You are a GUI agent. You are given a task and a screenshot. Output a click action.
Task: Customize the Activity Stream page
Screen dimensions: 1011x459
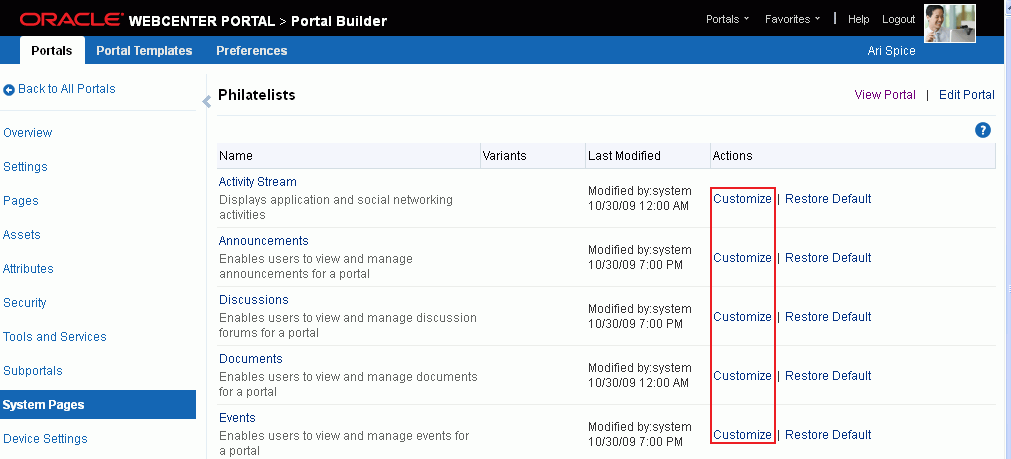[x=742, y=199]
